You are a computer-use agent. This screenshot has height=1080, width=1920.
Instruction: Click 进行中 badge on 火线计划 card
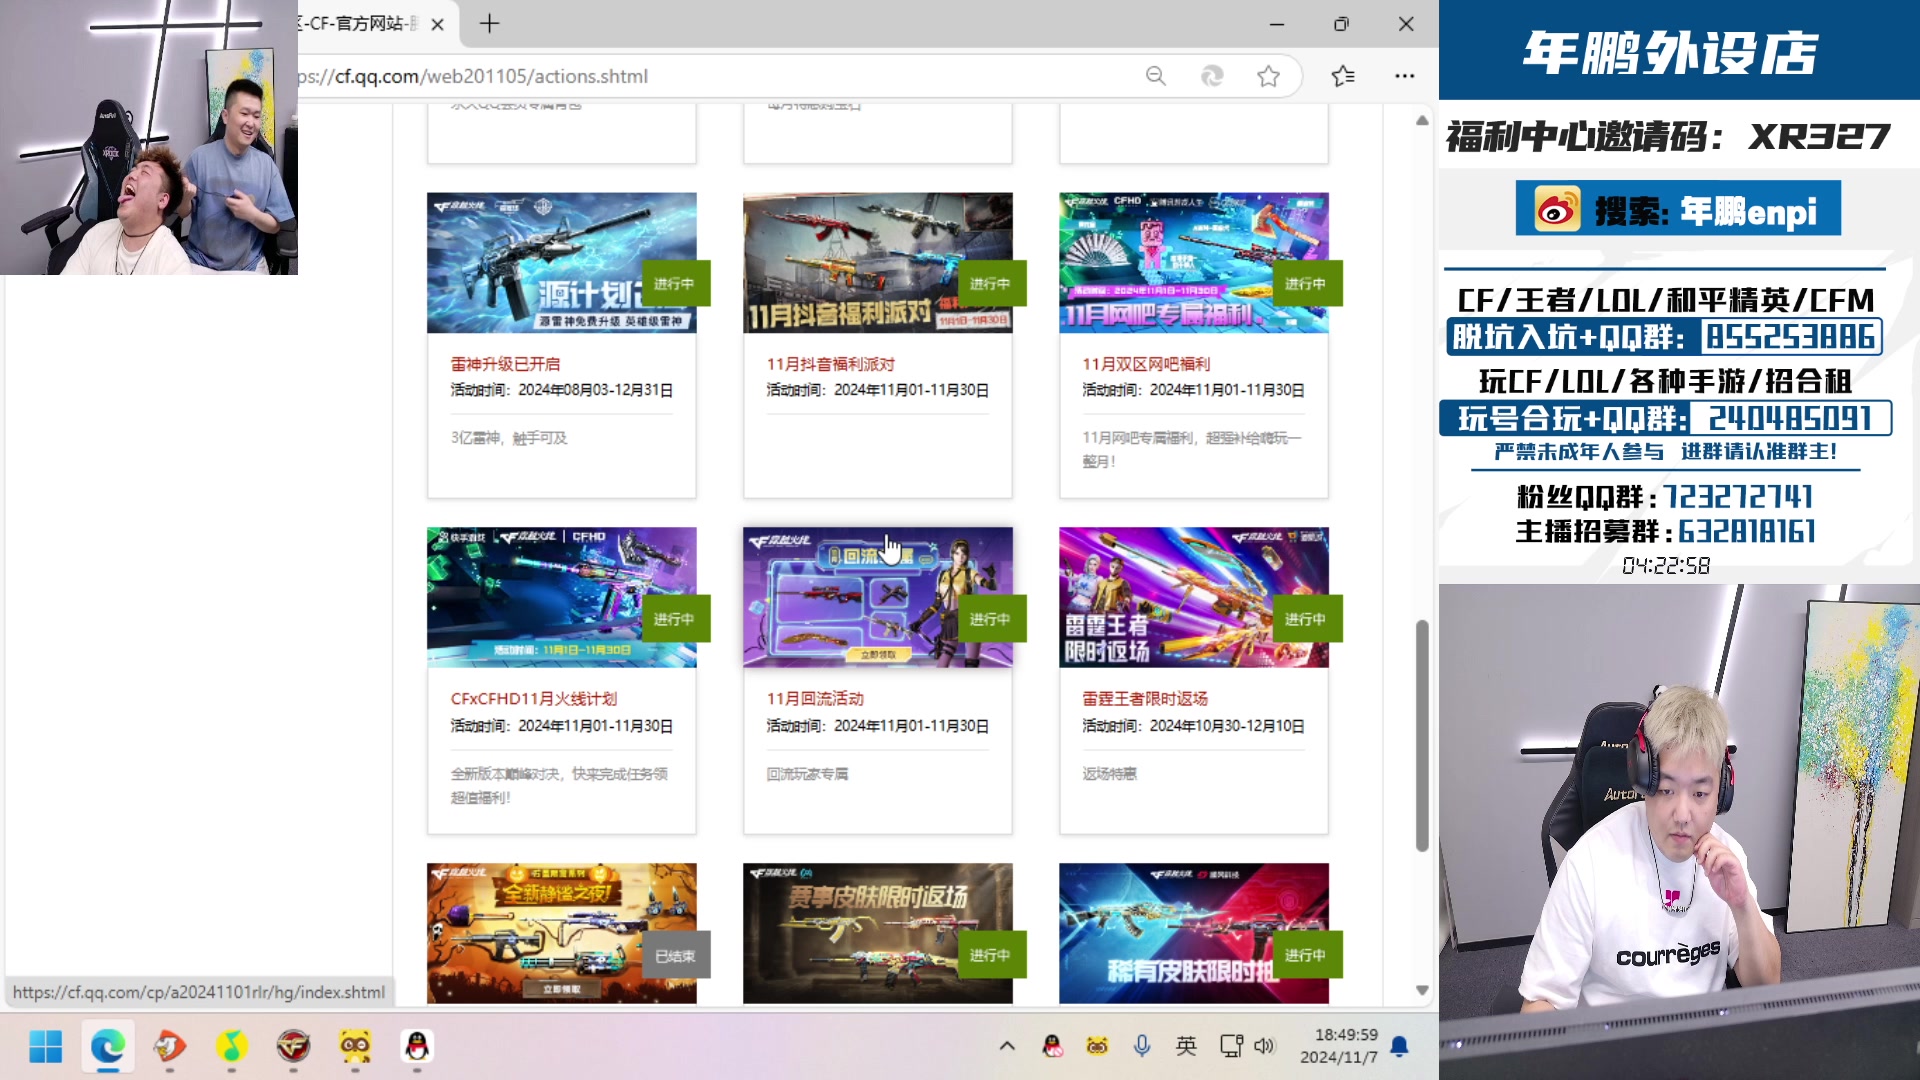pos(675,619)
